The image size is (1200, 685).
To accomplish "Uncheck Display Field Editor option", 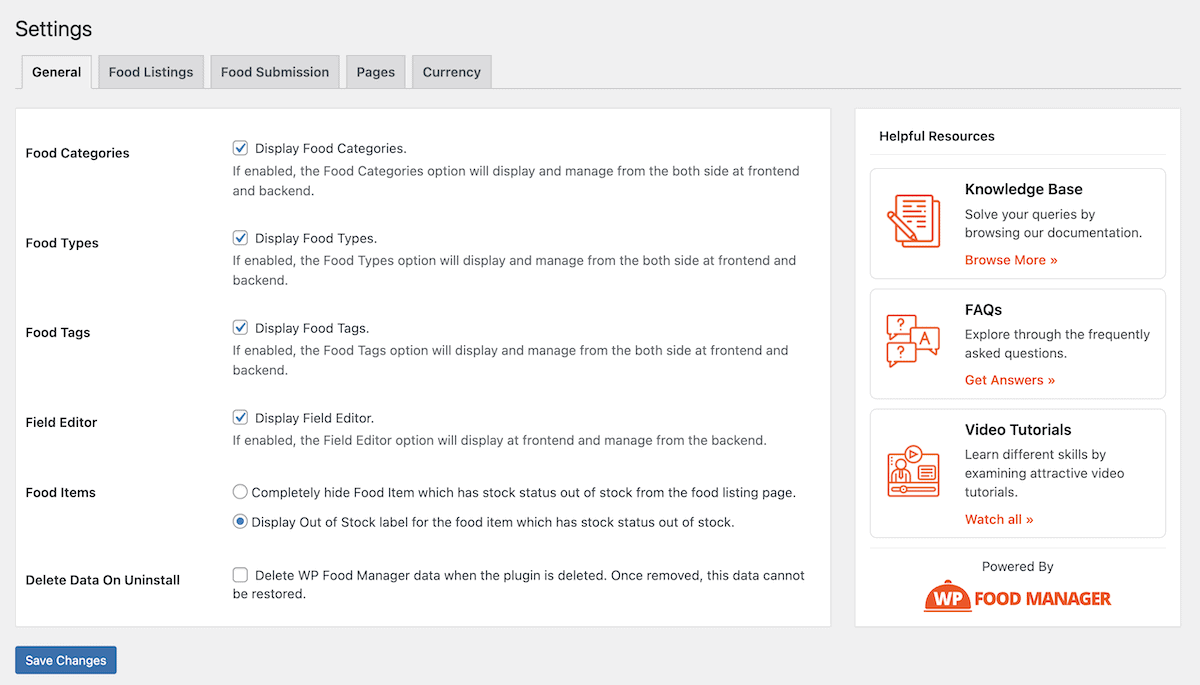I will (x=240, y=417).
